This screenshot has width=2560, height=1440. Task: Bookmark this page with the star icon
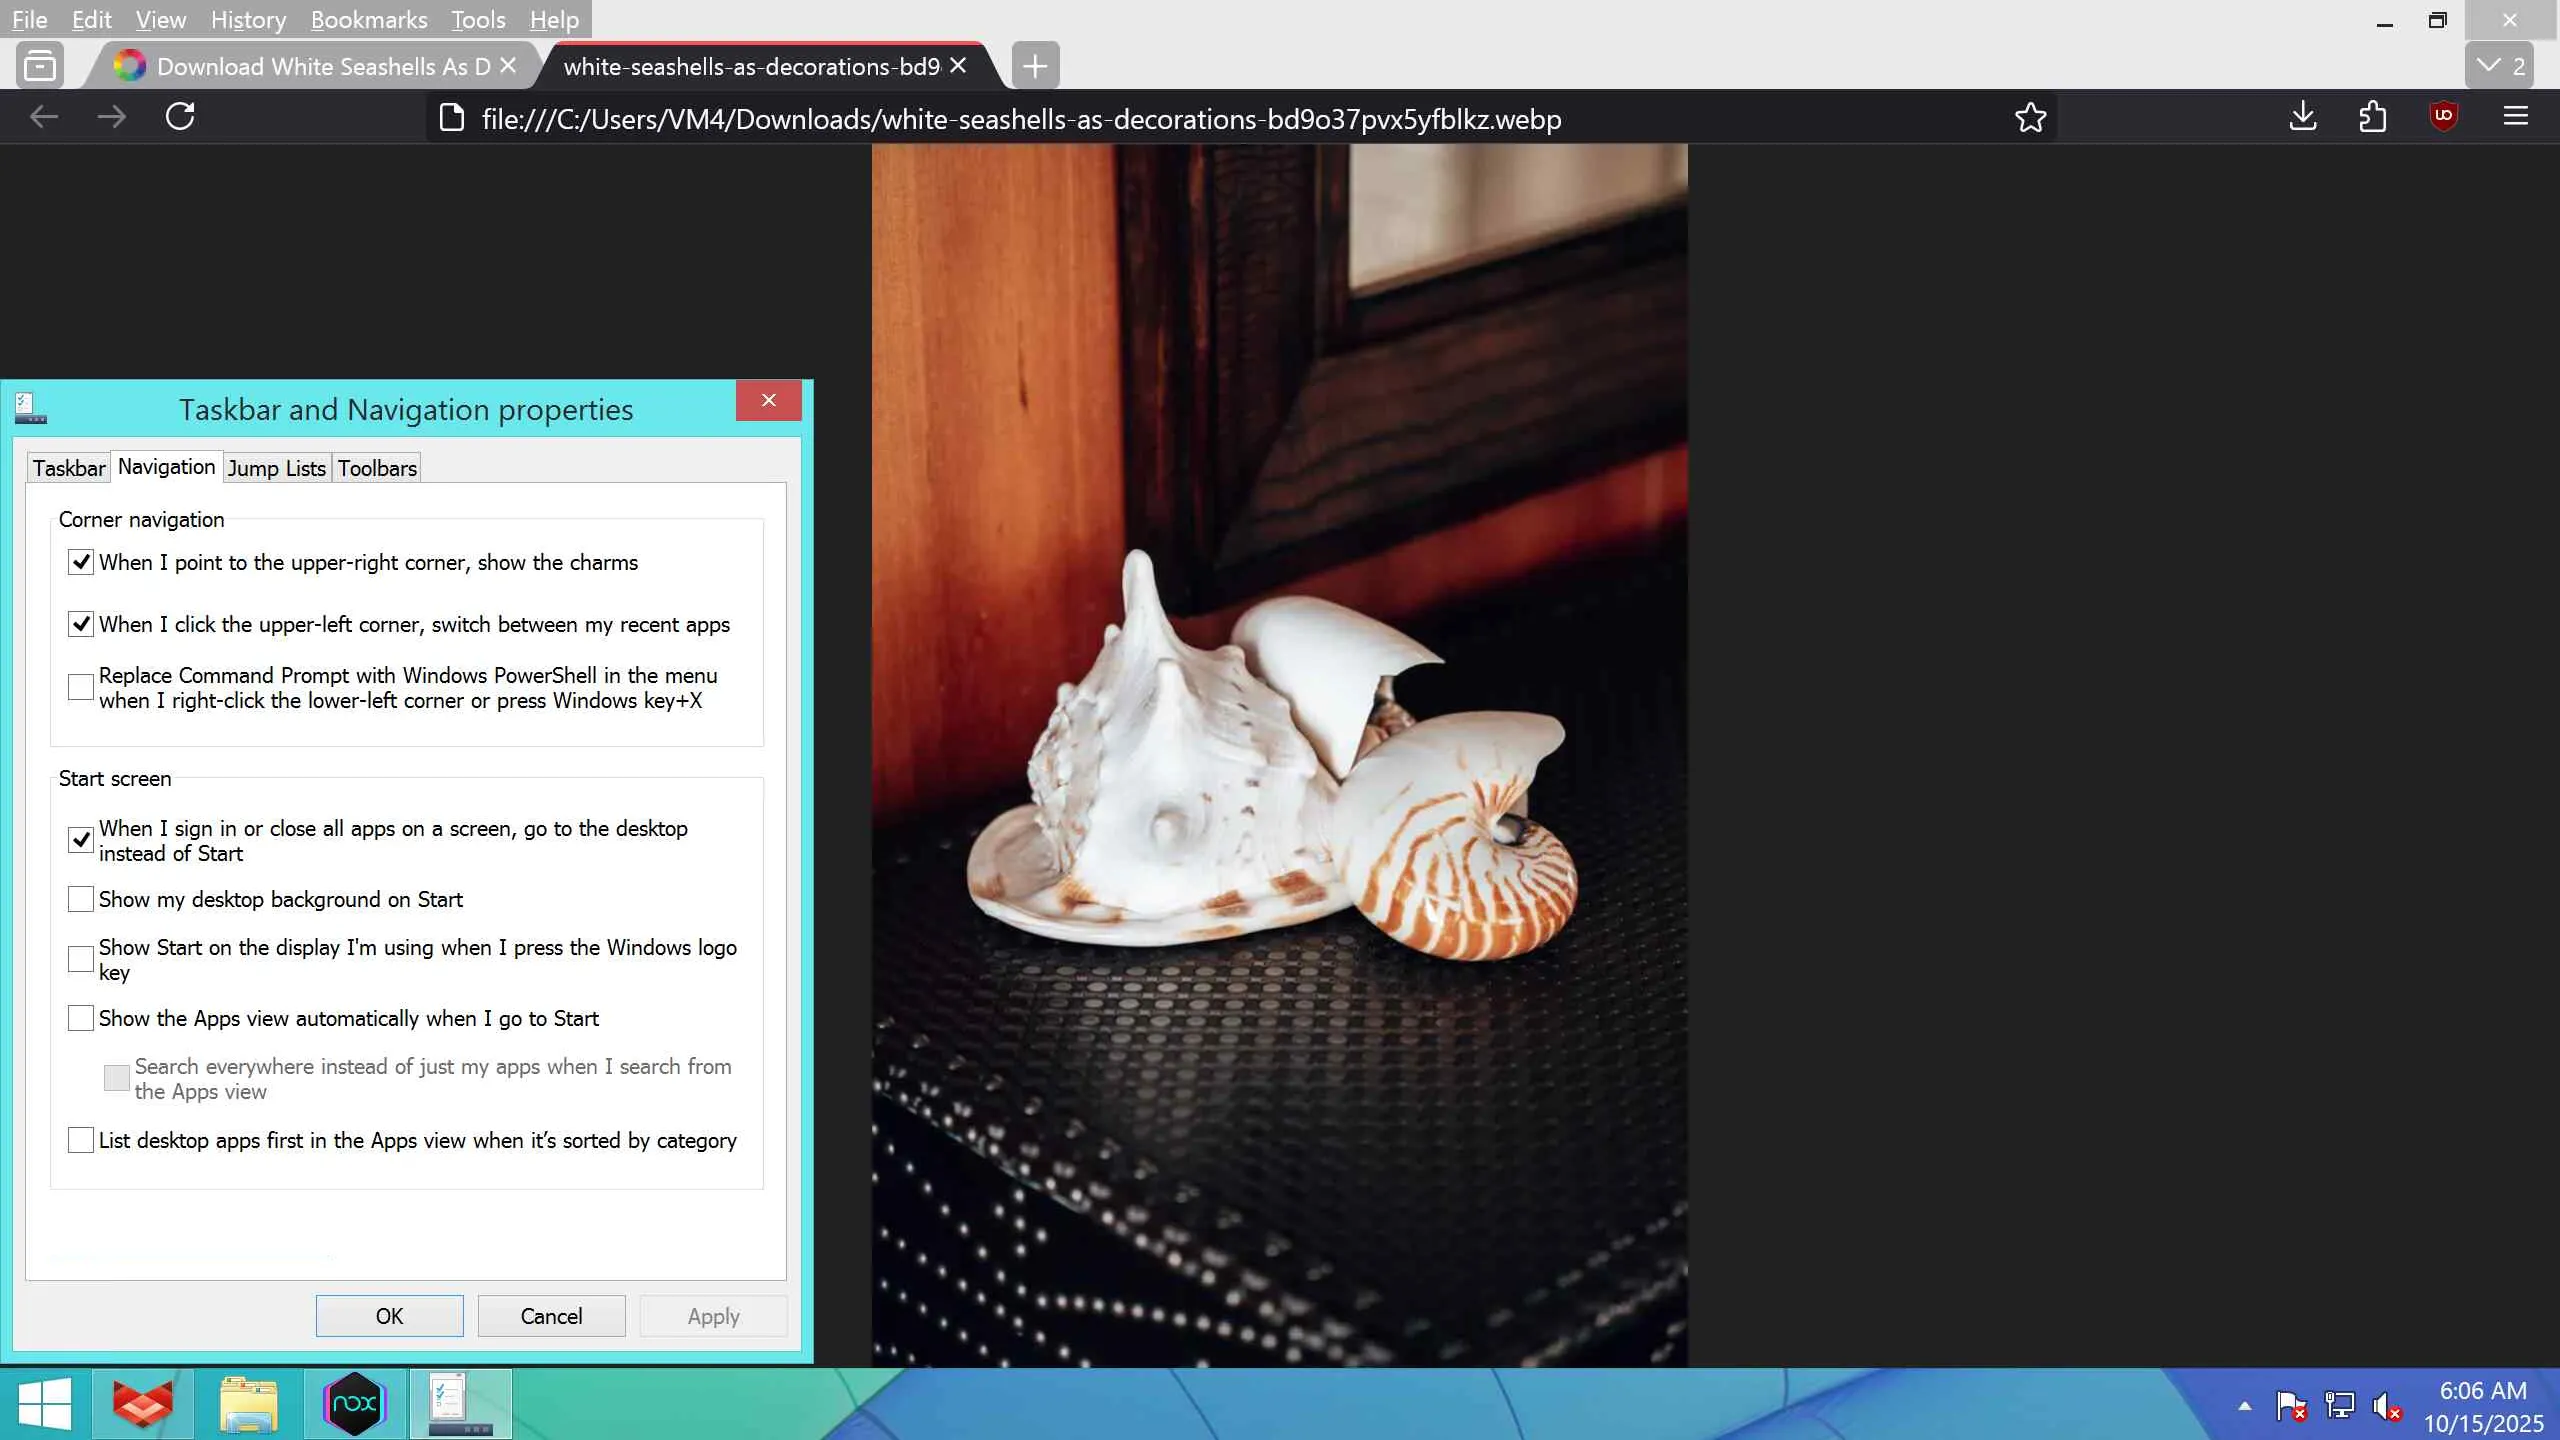pyautogui.click(x=2030, y=118)
